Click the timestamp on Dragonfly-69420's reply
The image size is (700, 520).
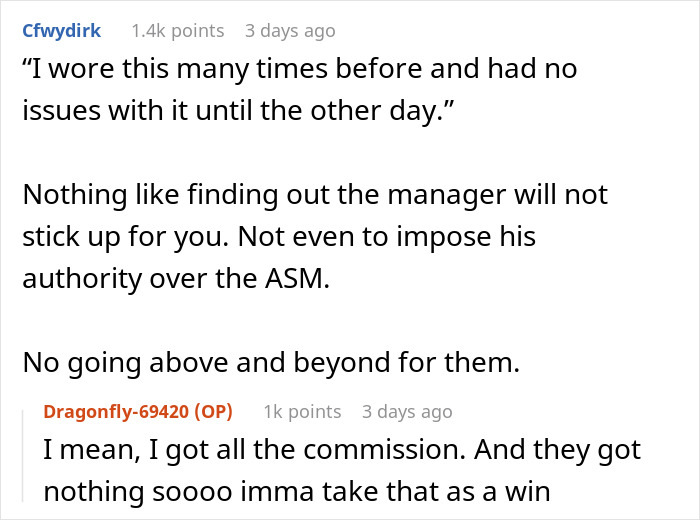(x=407, y=412)
